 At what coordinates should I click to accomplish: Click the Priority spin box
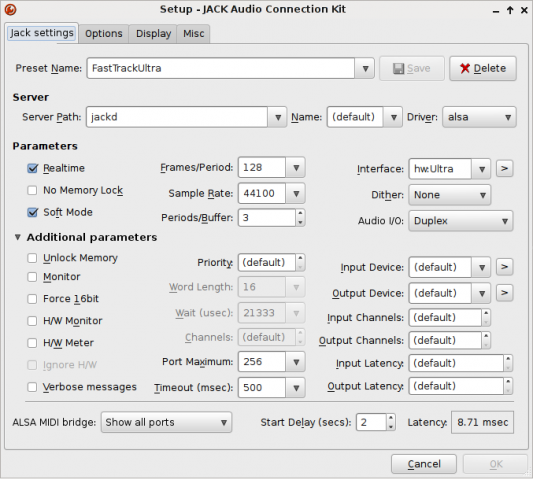pyautogui.click(x=271, y=262)
